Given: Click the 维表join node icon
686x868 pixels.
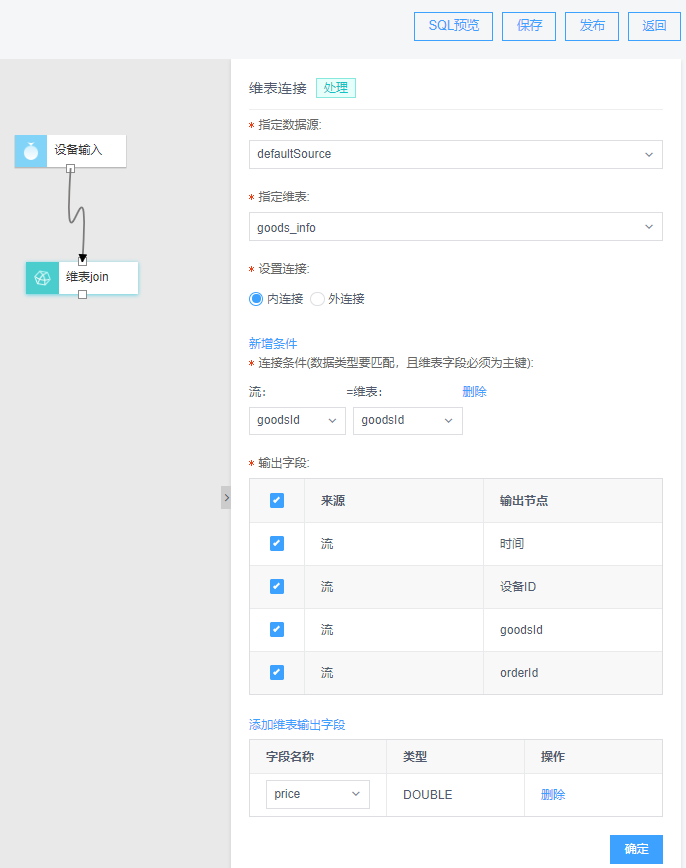Looking at the screenshot, I should [x=43, y=278].
